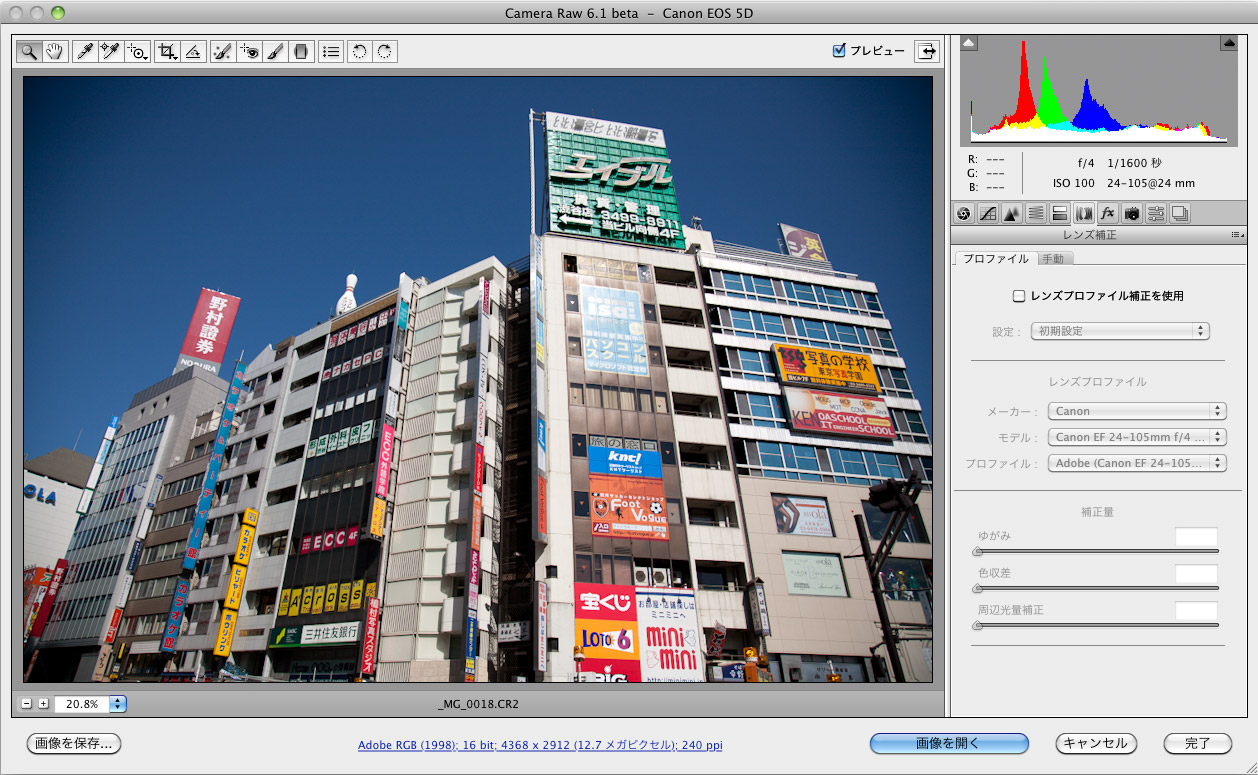
Task: Toggle highlight clipping warning in histogram
Action: tap(1229, 43)
